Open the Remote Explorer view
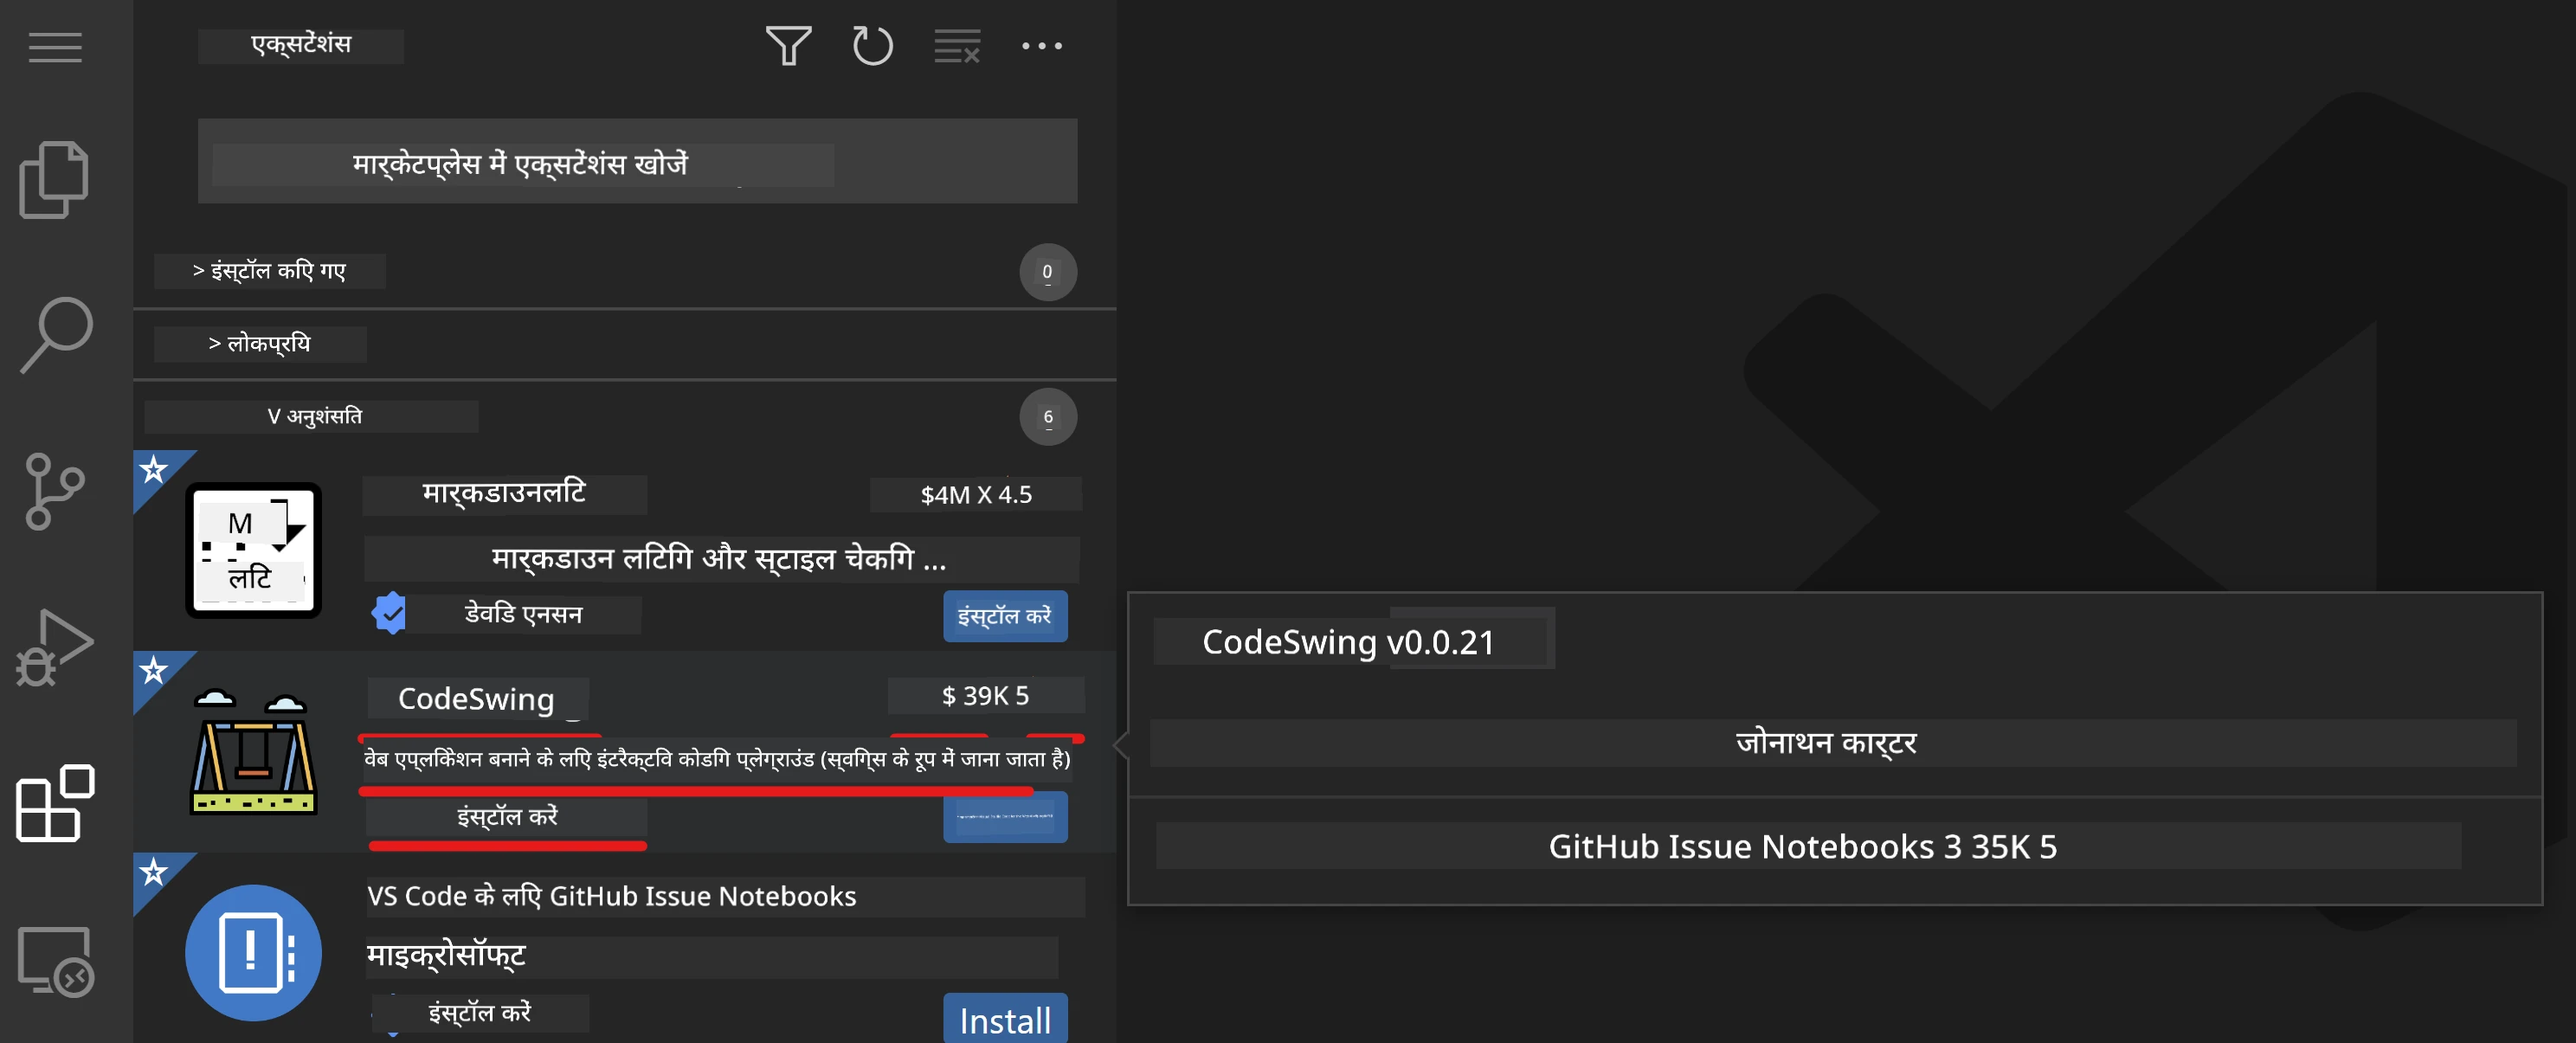2576x1043 pixels. point(56,960)
